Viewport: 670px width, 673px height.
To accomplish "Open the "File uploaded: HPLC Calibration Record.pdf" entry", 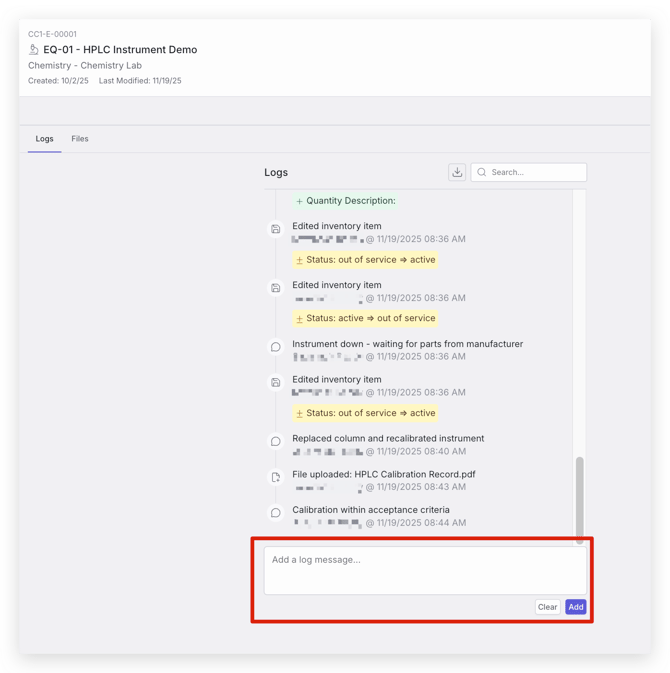I will point(383,474).
